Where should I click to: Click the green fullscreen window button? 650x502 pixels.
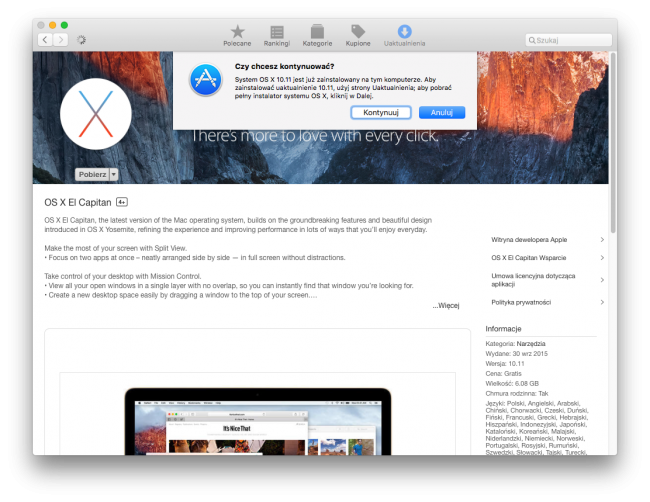[x=64, y=25]
